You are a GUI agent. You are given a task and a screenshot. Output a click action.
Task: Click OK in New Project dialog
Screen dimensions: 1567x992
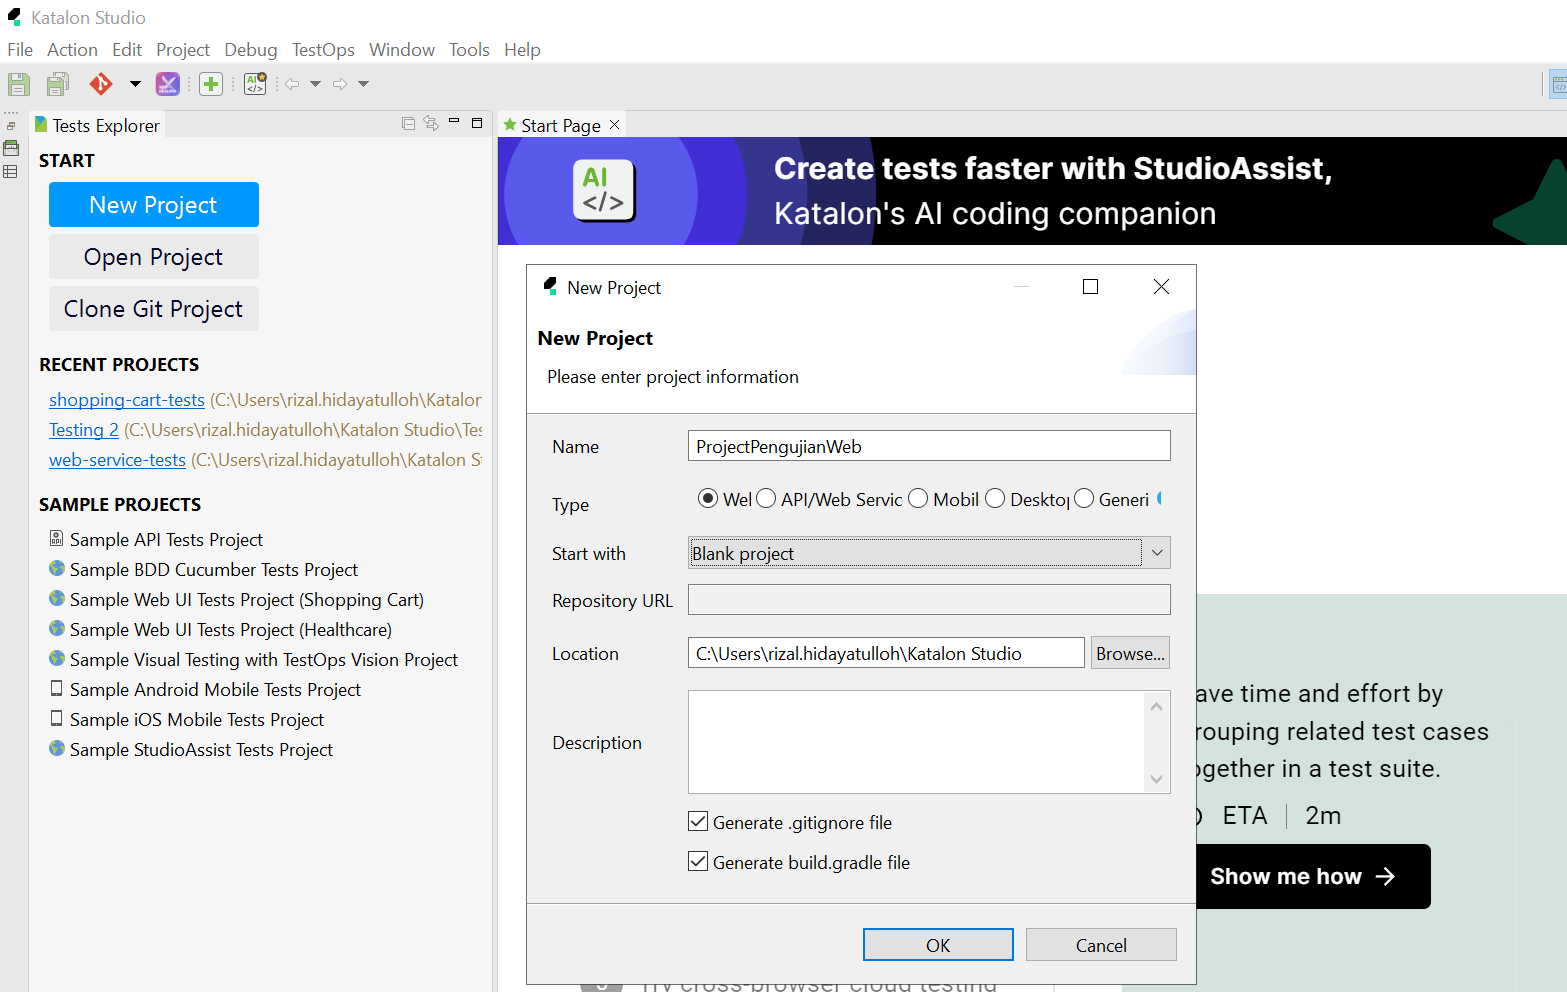click(938, 945)
